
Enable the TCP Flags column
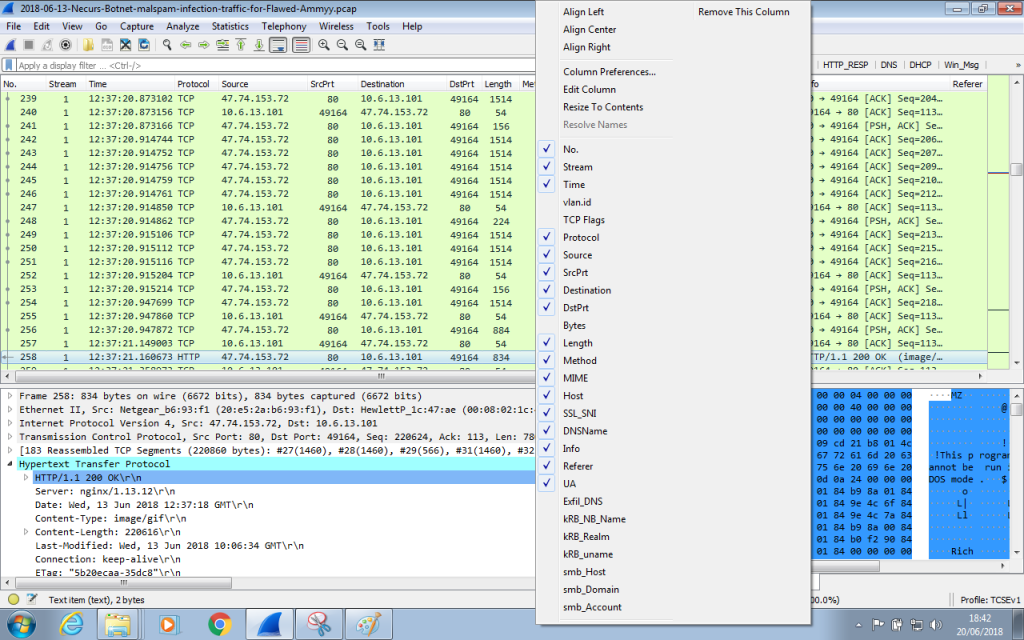584,220
